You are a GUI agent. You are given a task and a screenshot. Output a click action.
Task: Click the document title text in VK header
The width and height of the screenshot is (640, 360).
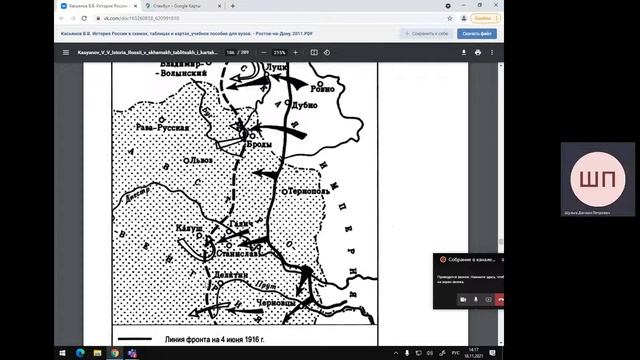point(187,33)
